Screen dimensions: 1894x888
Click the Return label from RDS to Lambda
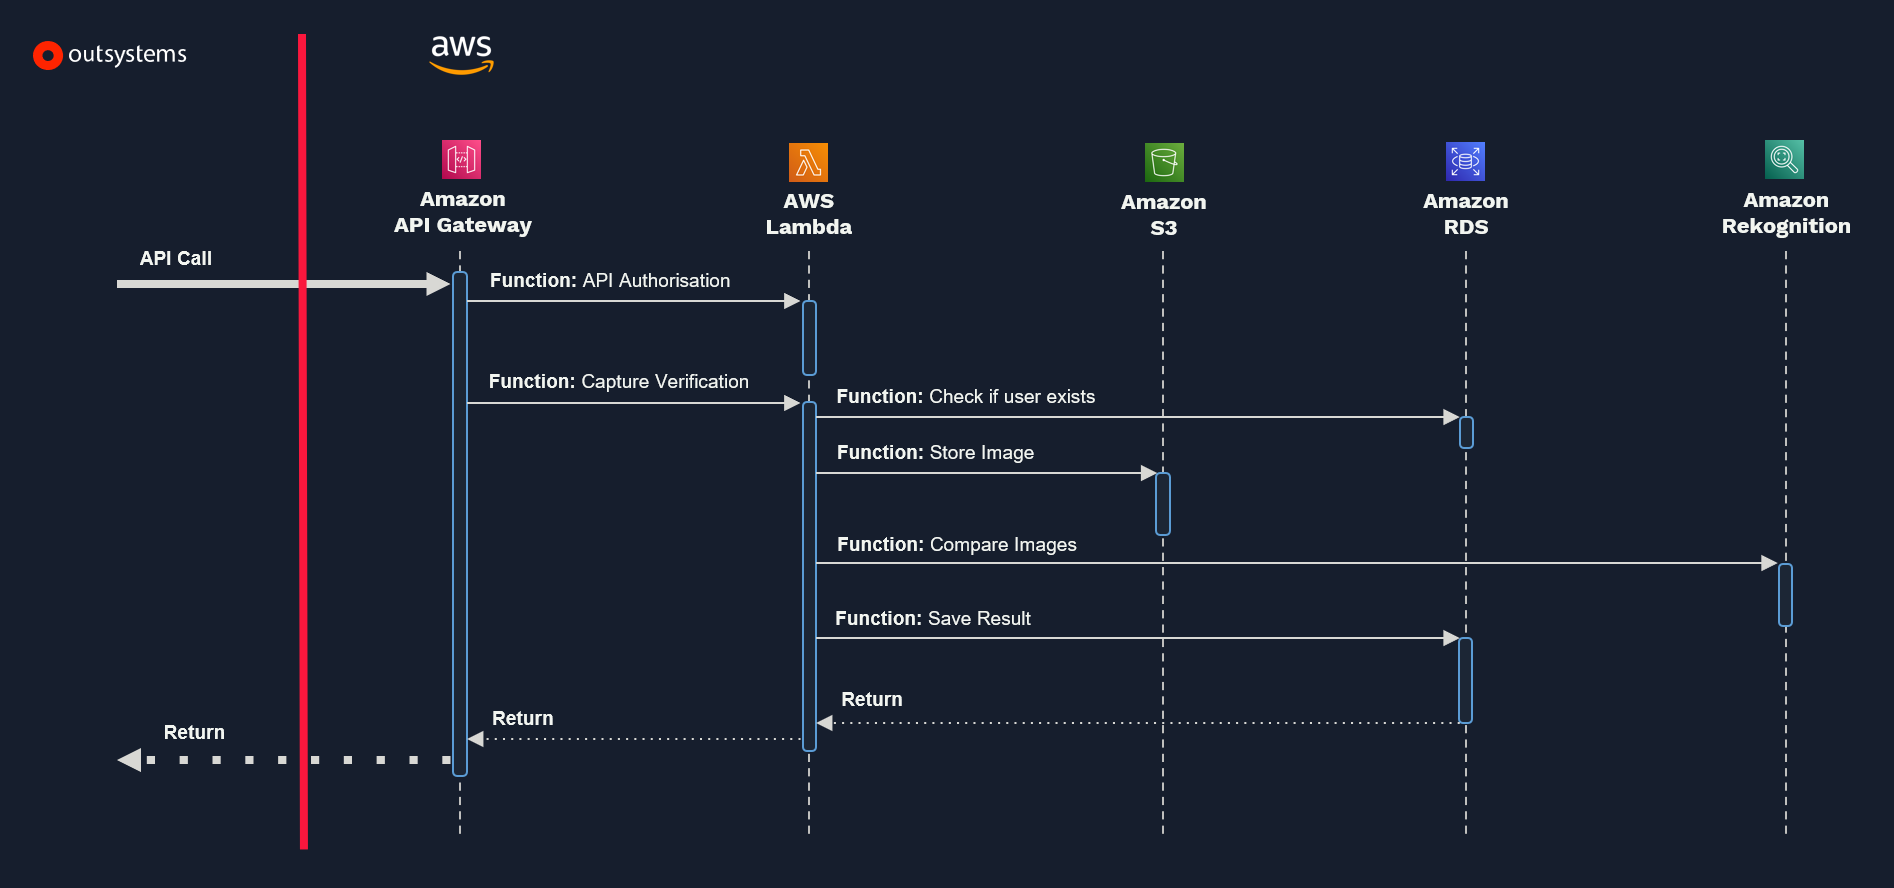coord(872,700)
